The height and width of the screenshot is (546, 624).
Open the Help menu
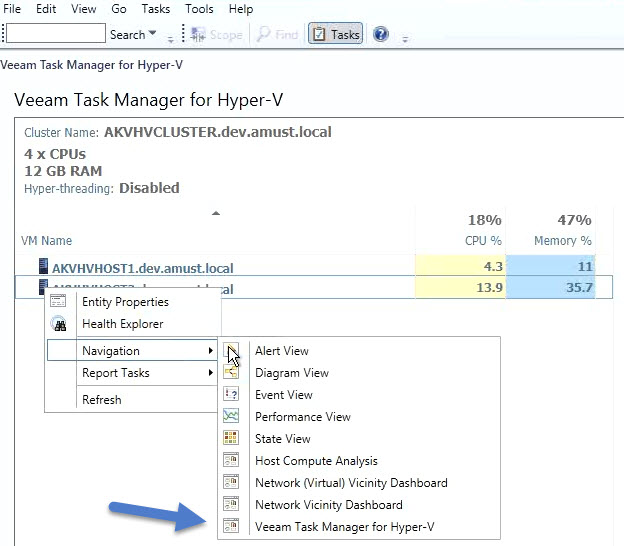click(x=241, y=9)
